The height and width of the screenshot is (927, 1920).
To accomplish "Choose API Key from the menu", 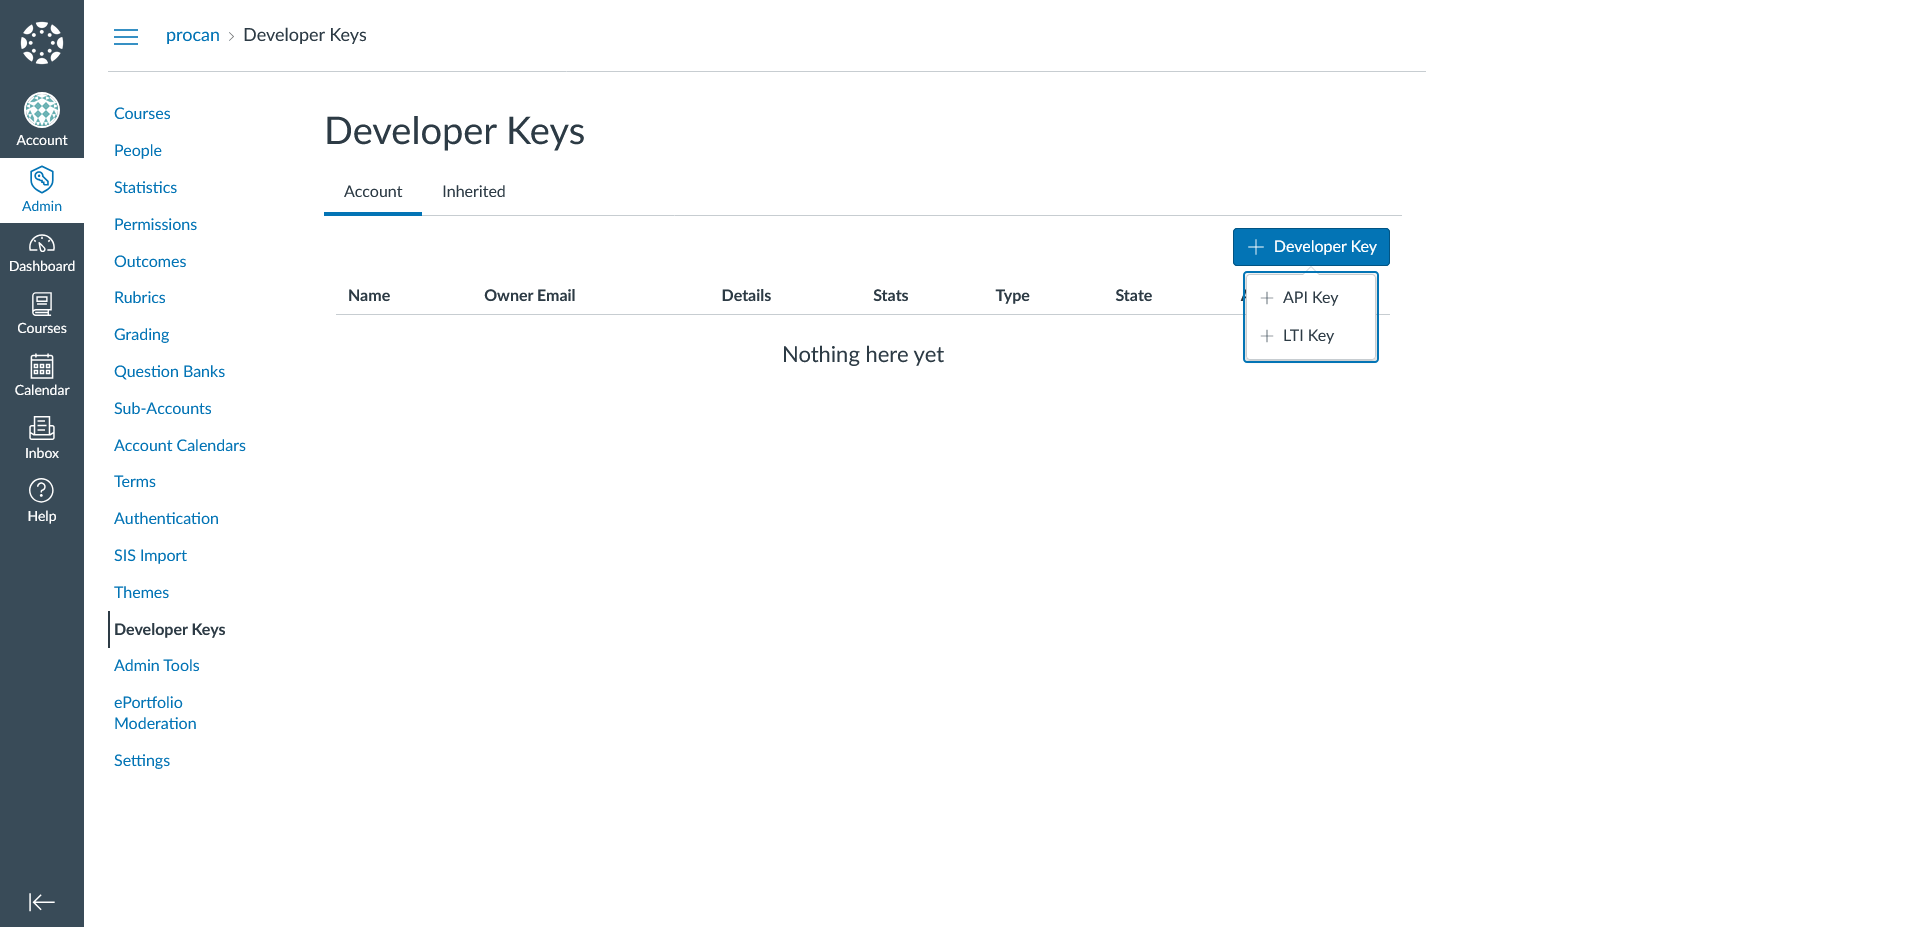I will [1310, 298].
